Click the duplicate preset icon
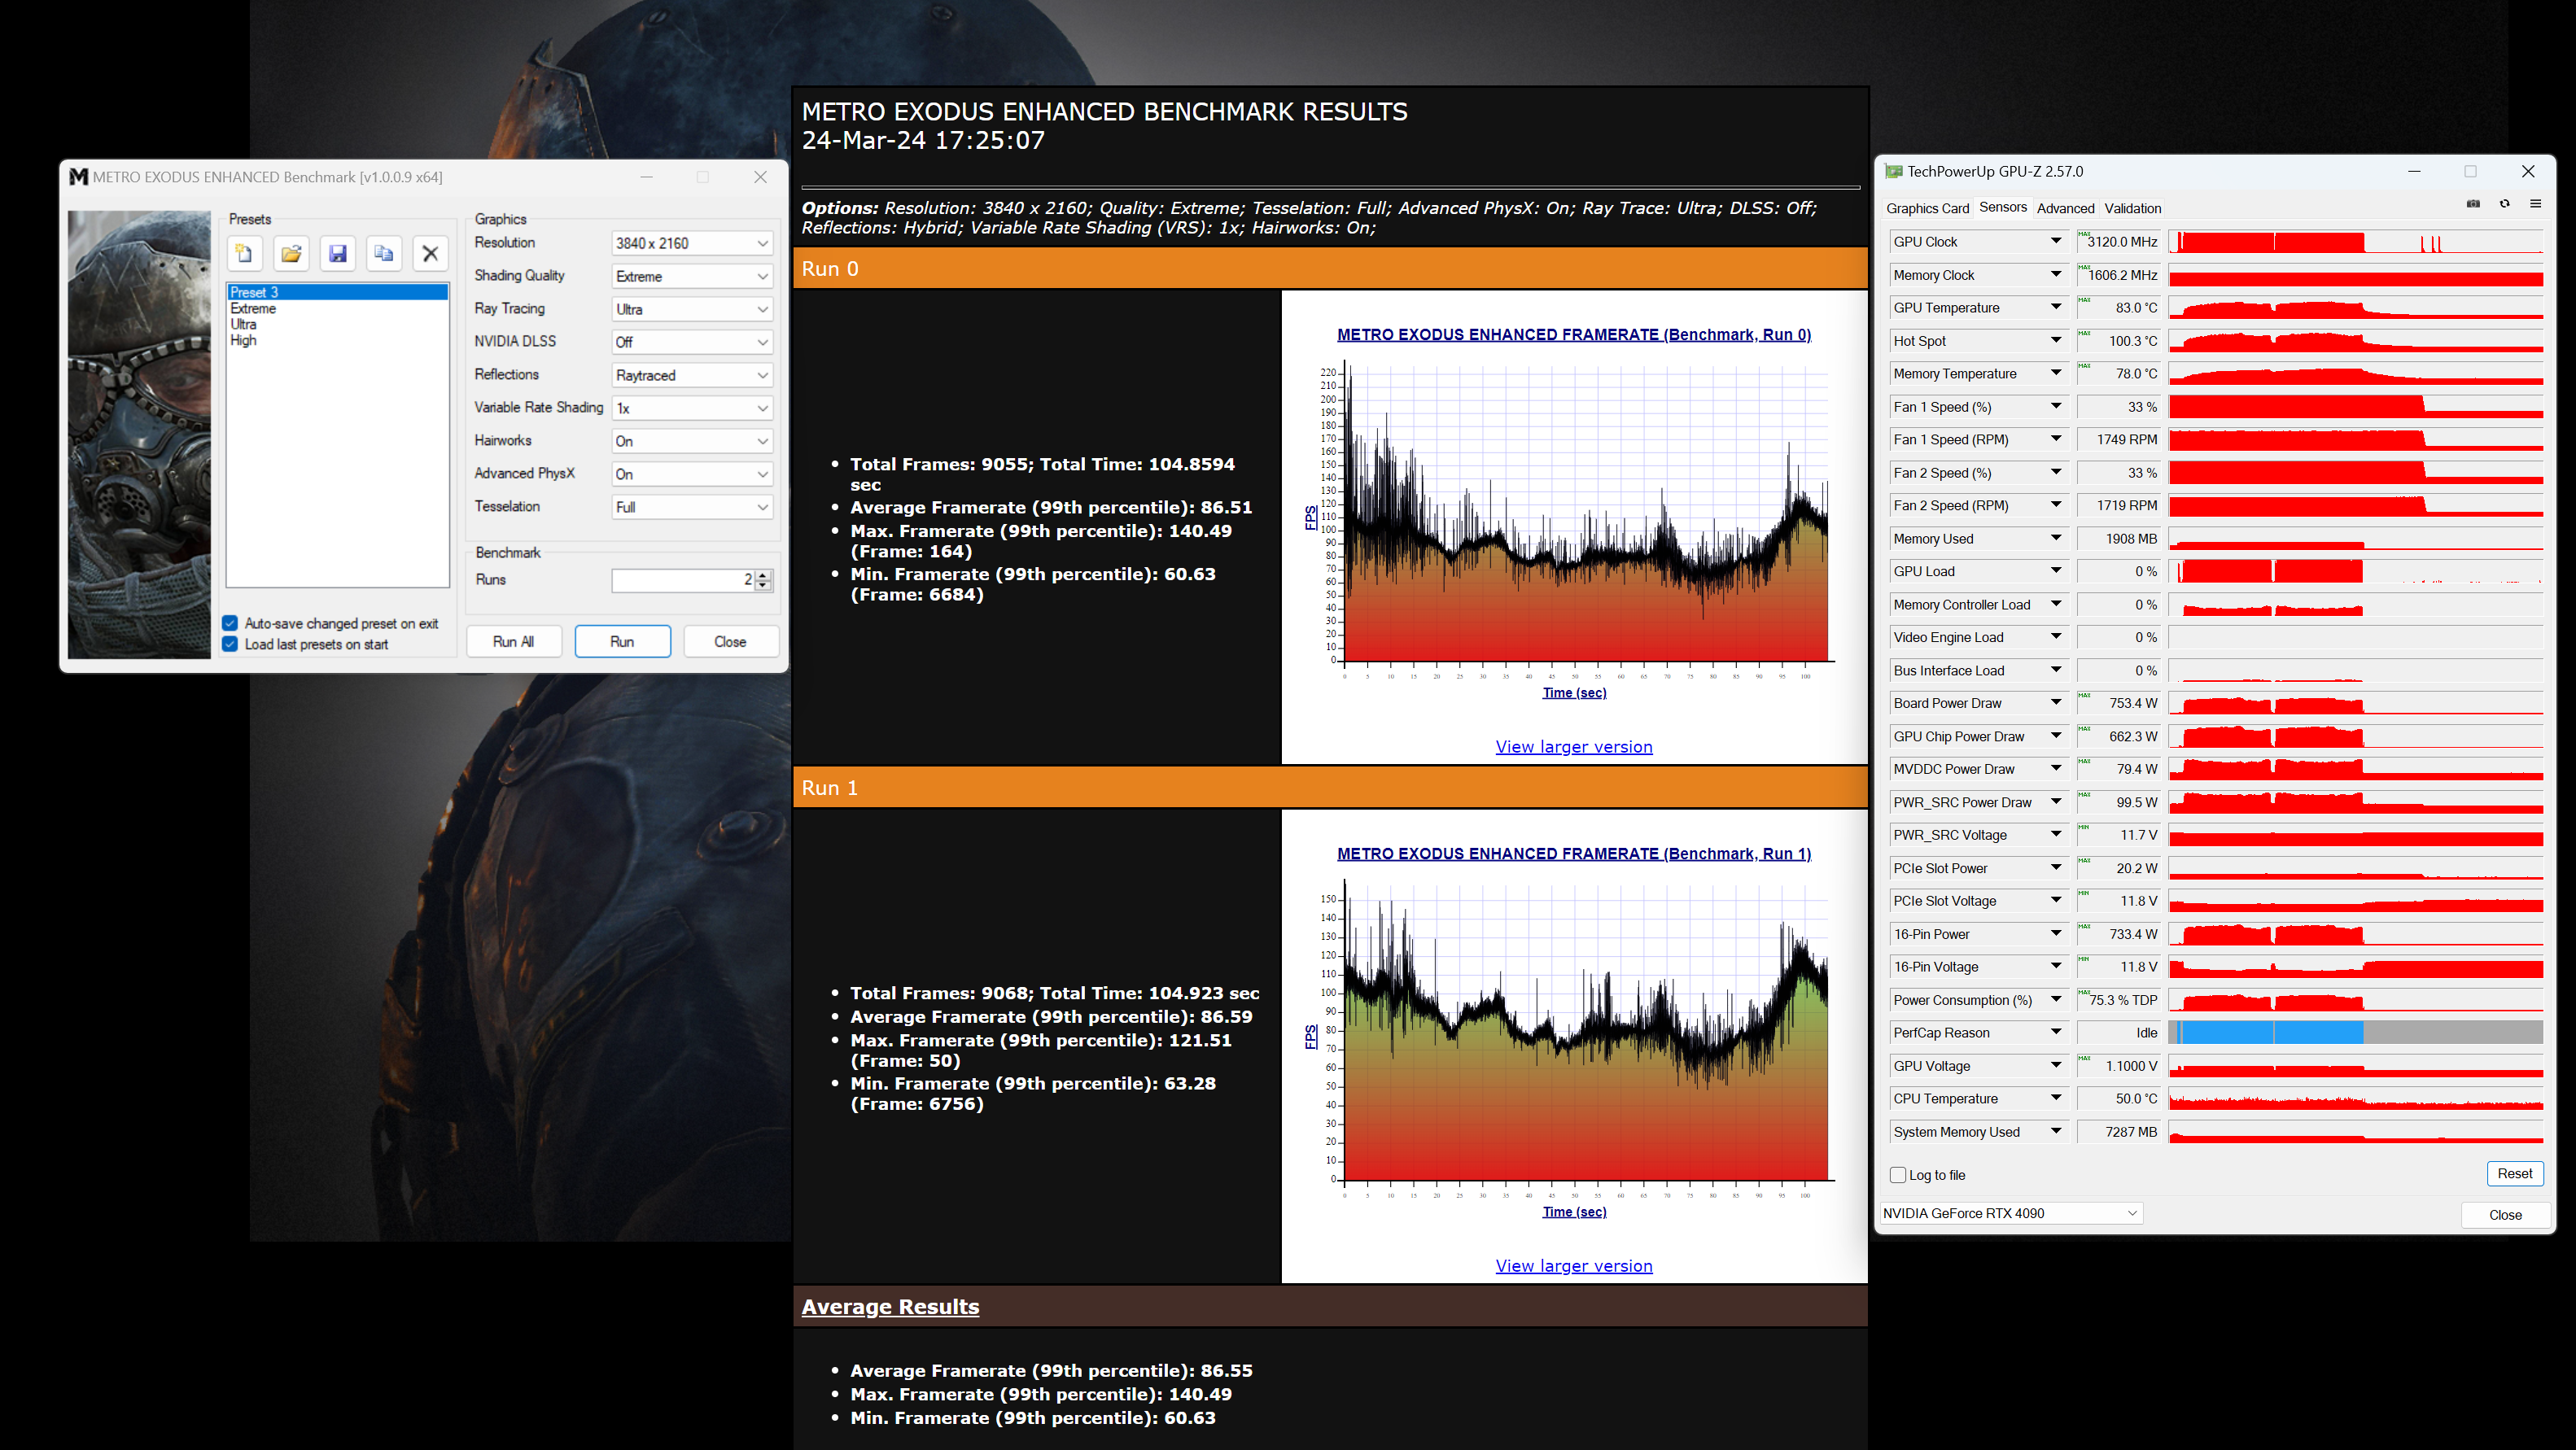The height and width of the screenshot is (1450, 2576). pos(384,253)
